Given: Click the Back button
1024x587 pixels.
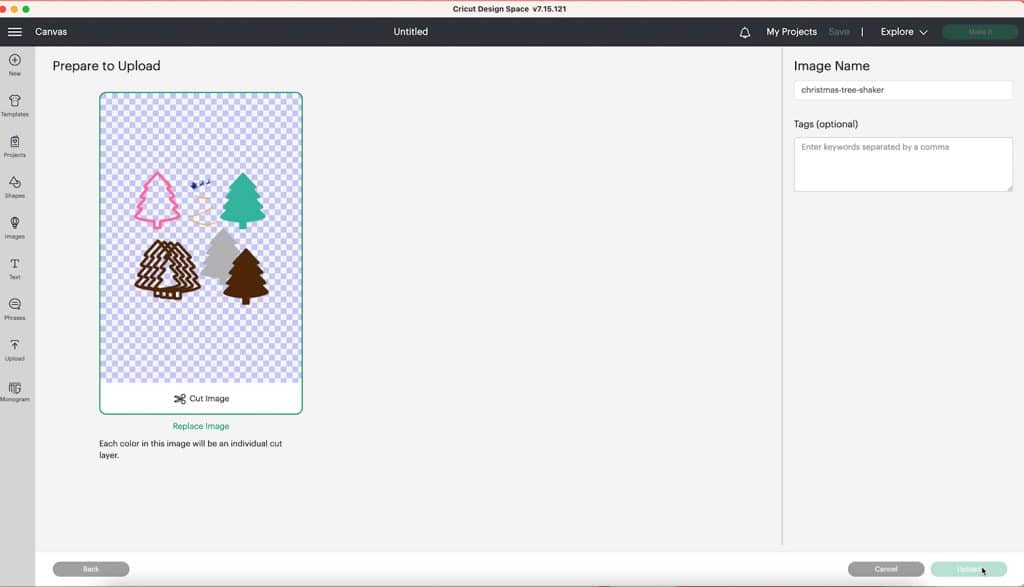Looking at the screenshot, I should (91, 569).
